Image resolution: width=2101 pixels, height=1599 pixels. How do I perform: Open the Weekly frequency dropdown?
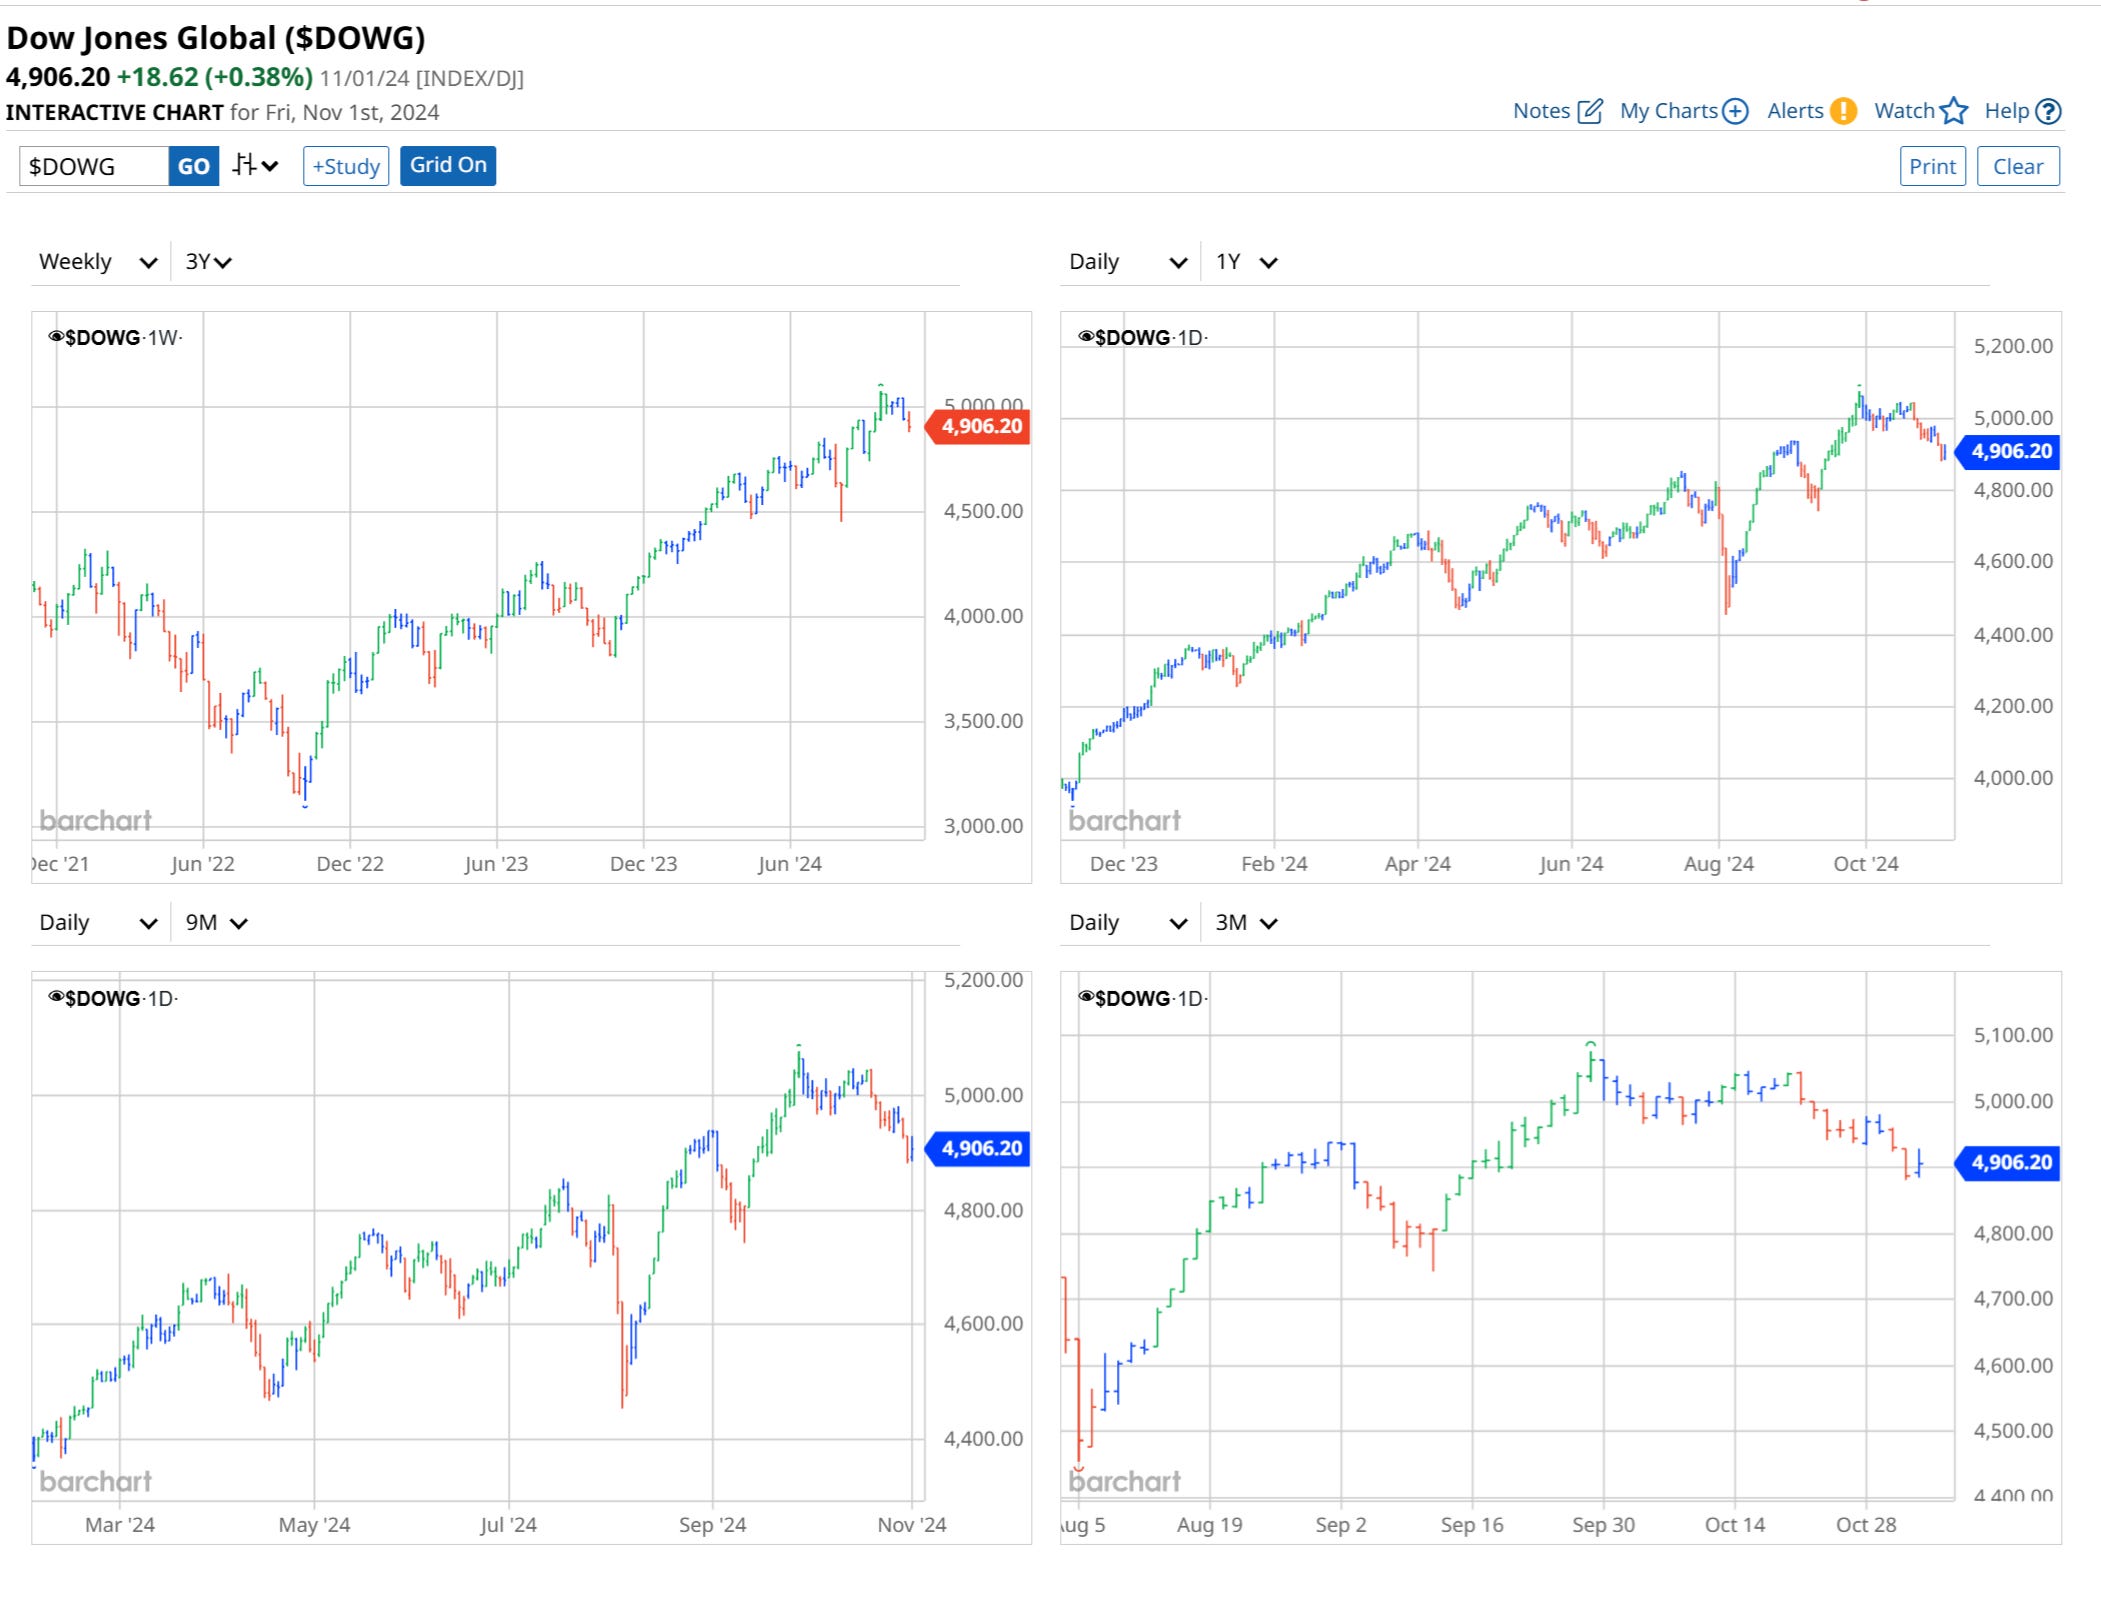point(97,262)
